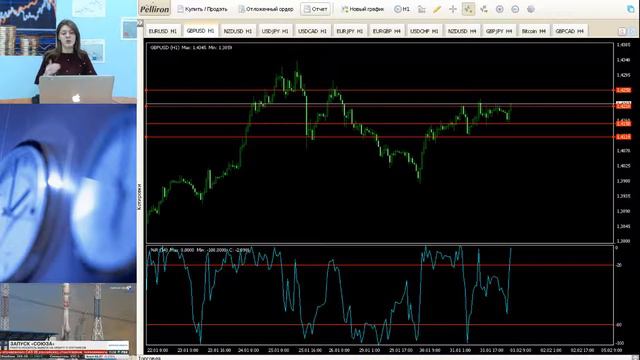The width and height of the screenshot is (640, 360).
Task: Switch to USDCHF H1 tab
Action: coord(424,31)
